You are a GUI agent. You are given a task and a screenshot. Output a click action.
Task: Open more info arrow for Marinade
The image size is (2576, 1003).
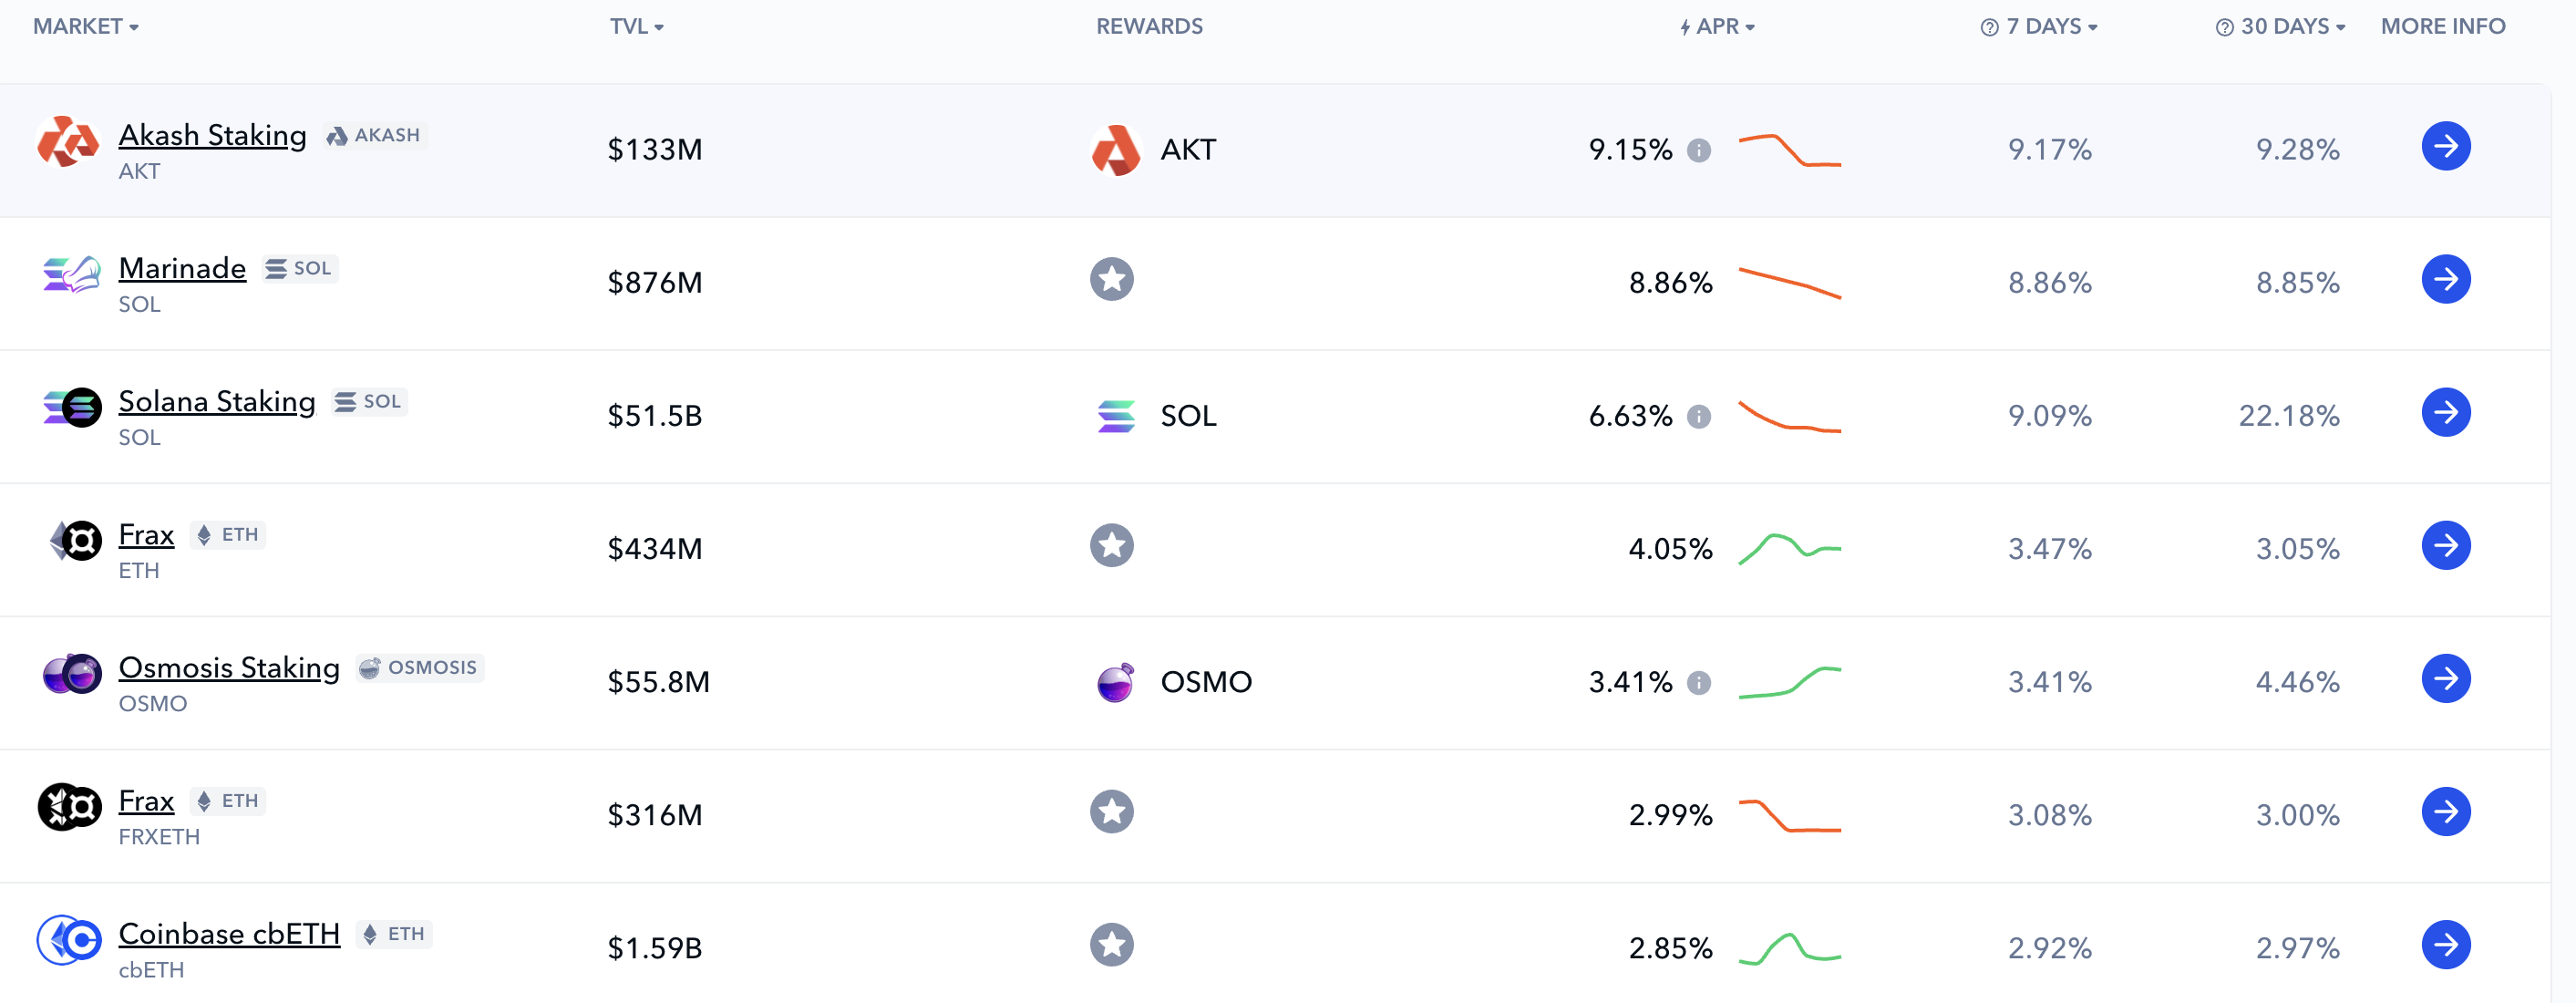pyautogui.click(x=2445, y=280)
